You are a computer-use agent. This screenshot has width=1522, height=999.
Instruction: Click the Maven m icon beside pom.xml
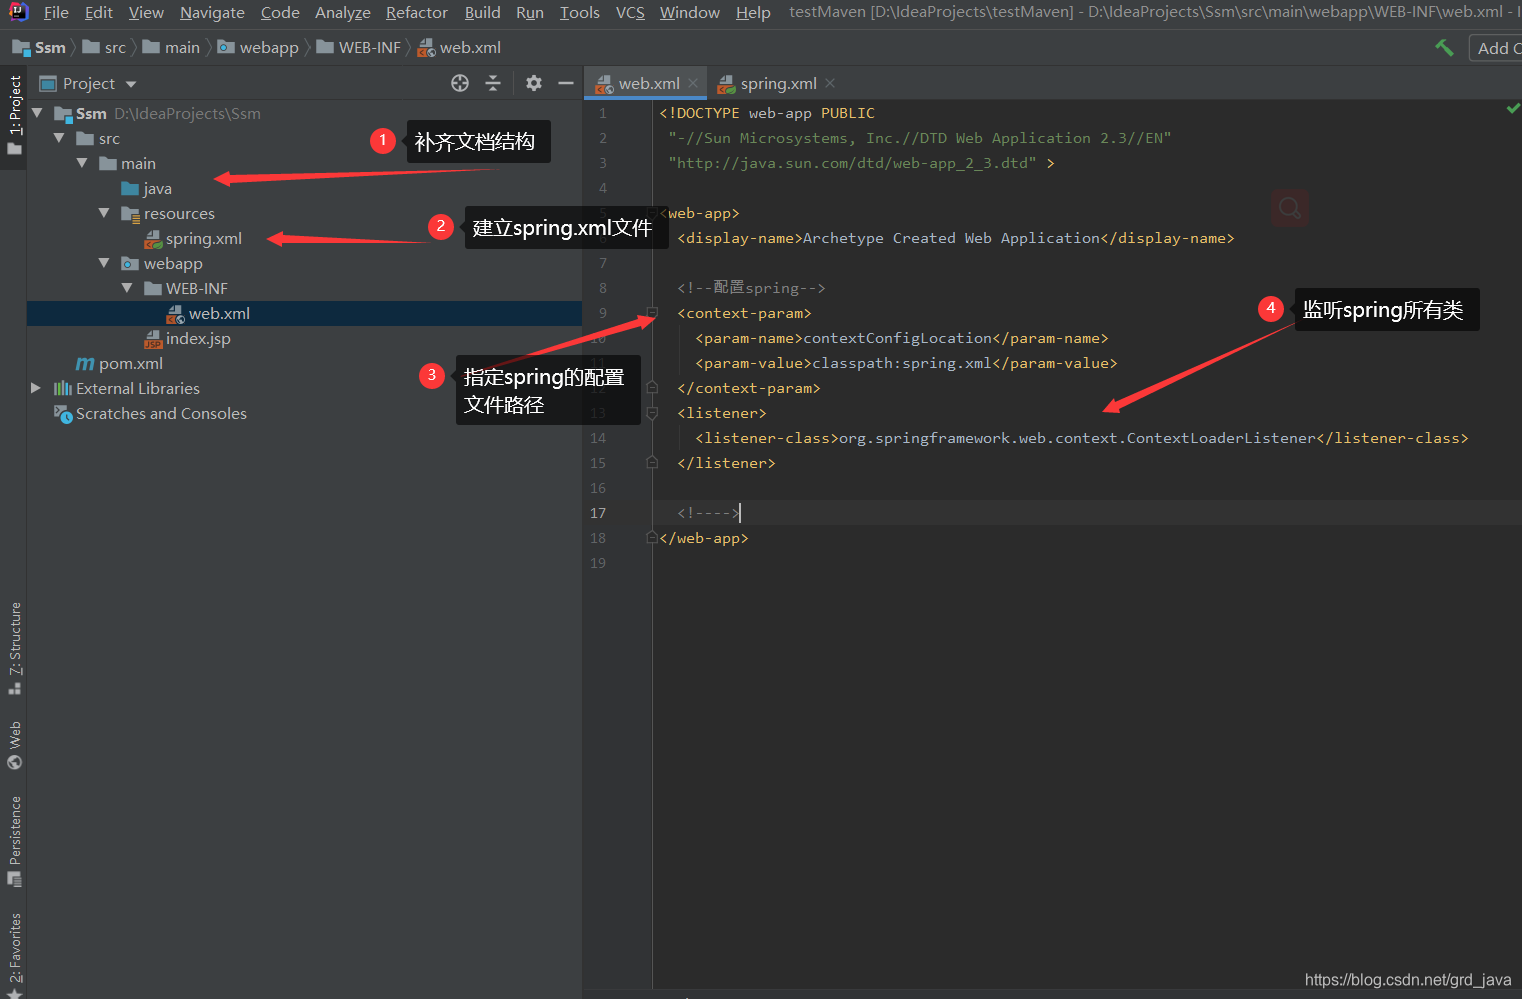coord(85,363)
